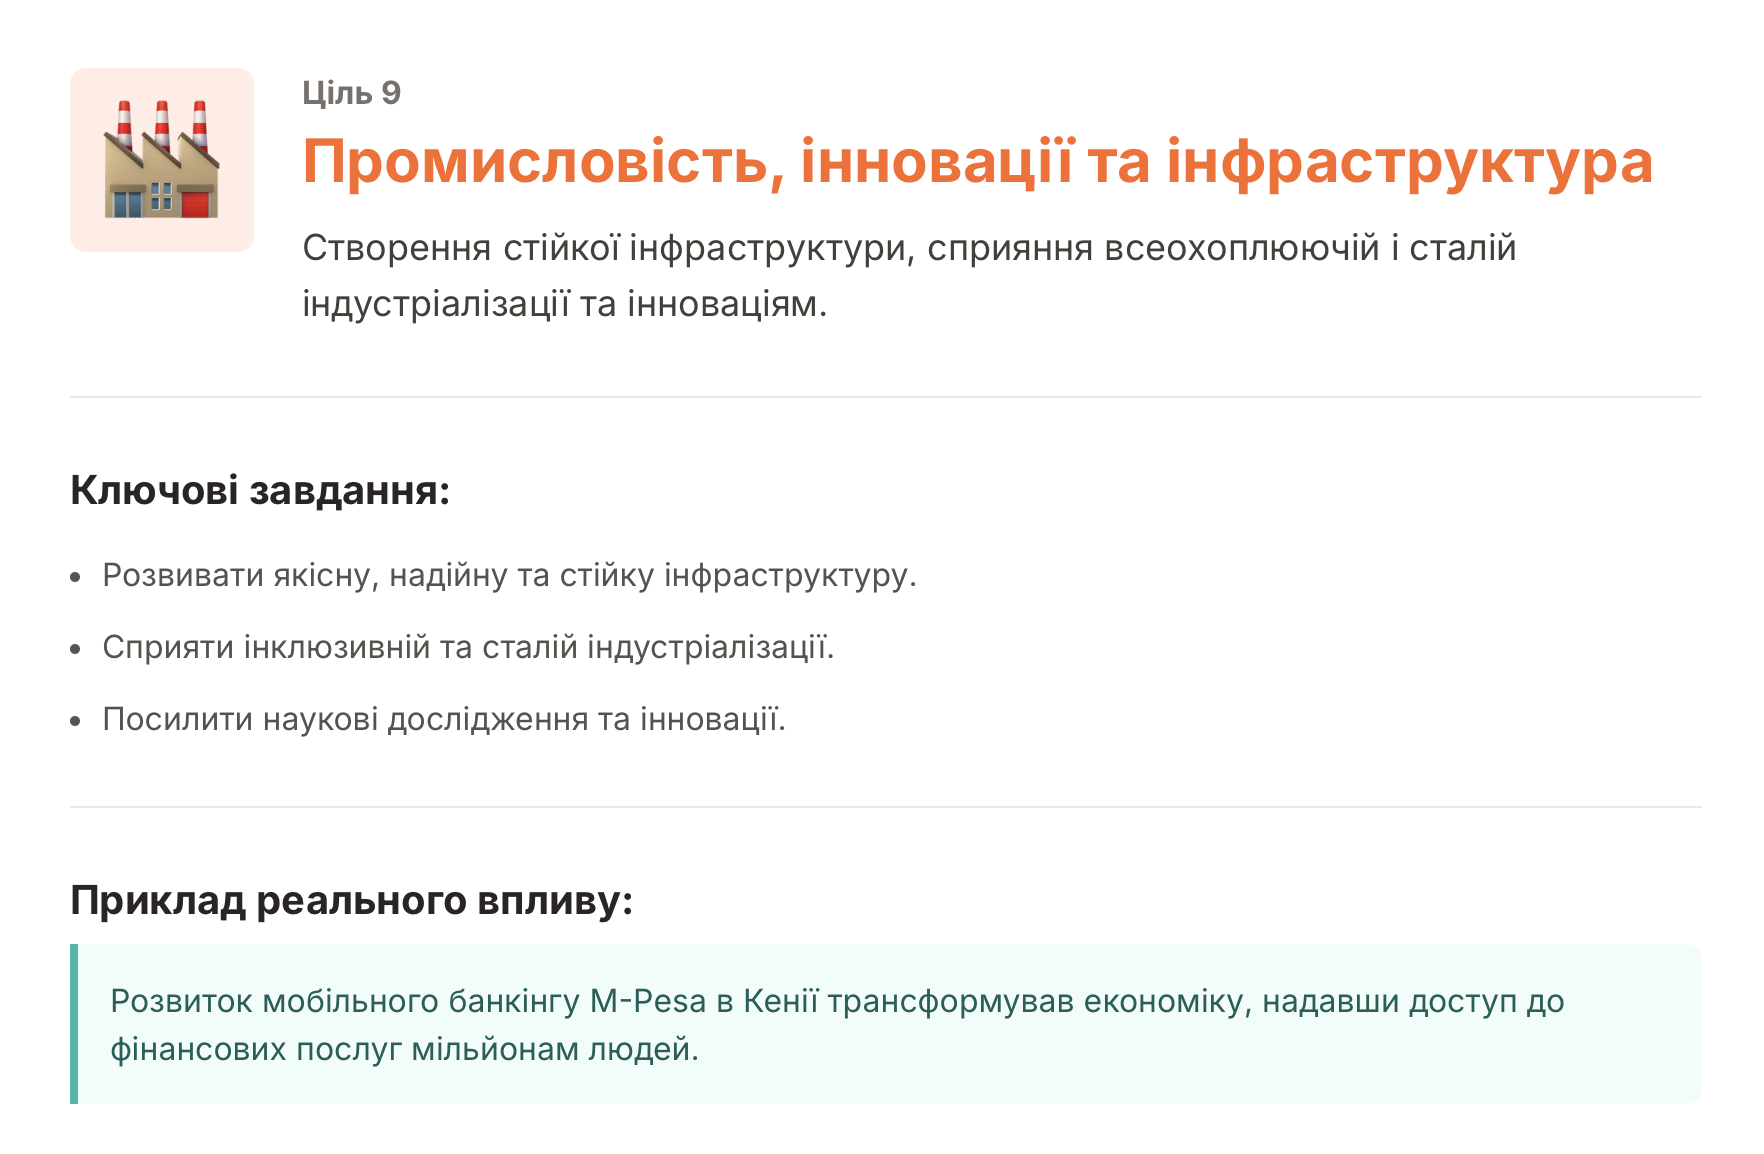Click the green left bar of the callout

[74, 1024]
